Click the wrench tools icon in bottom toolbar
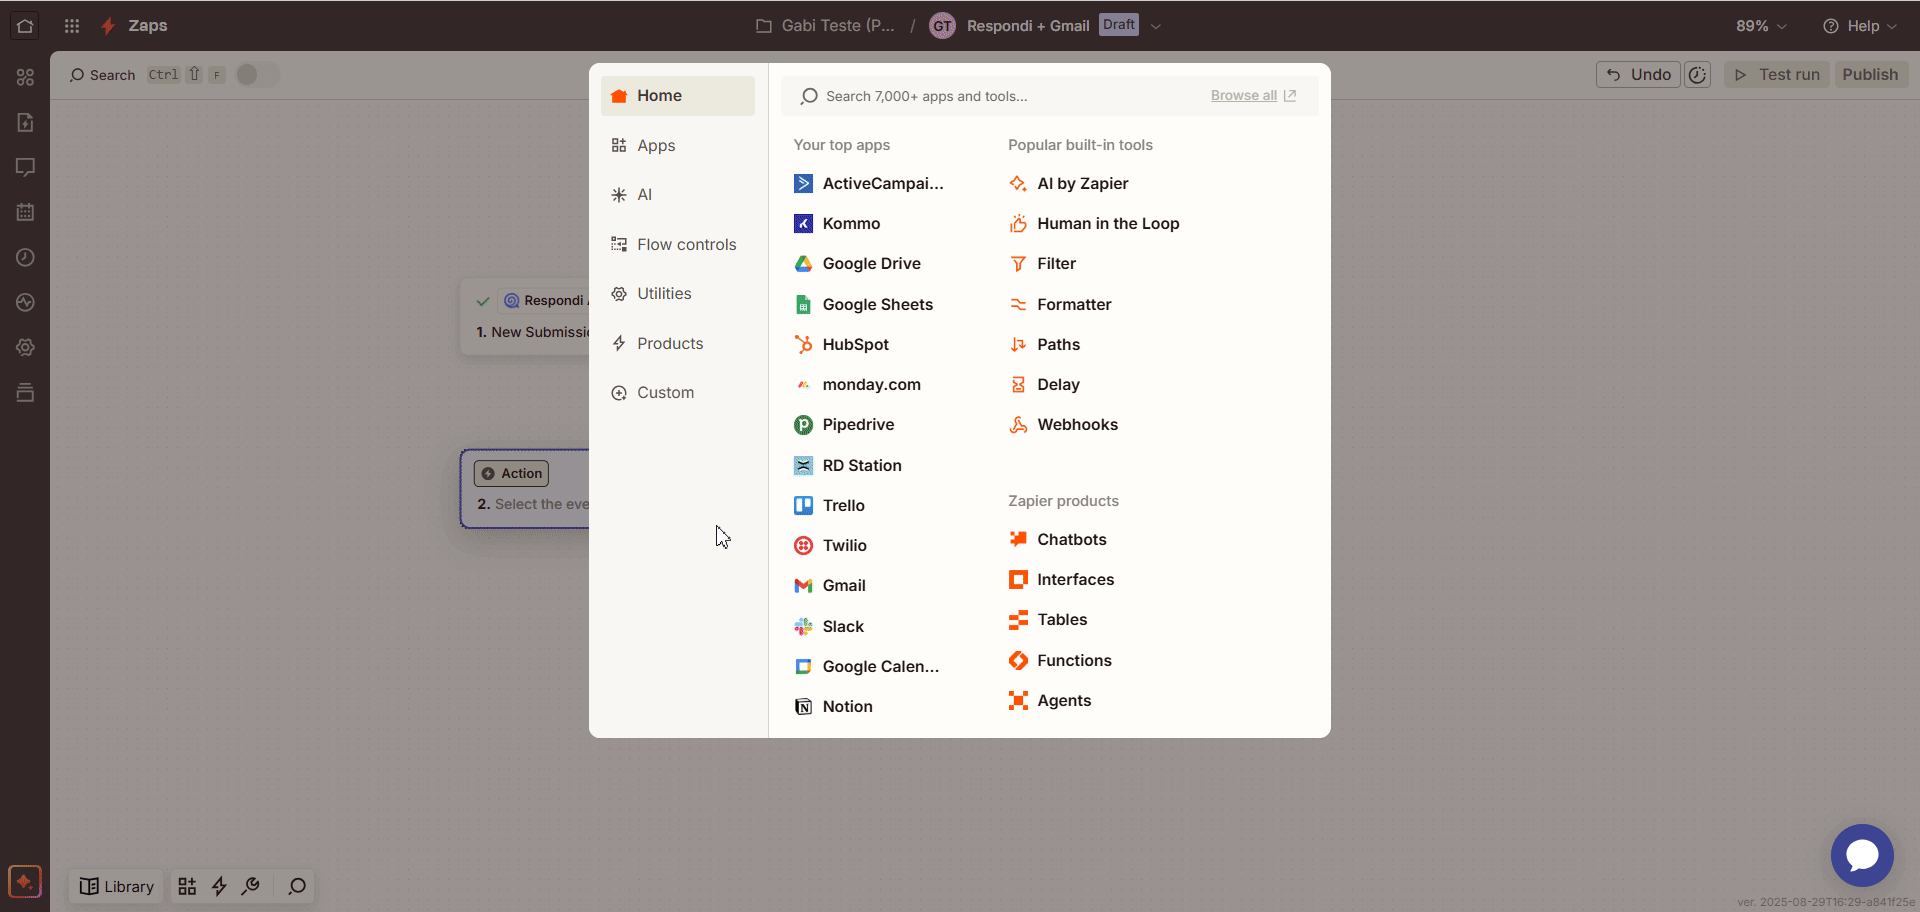 click(251, 886)
